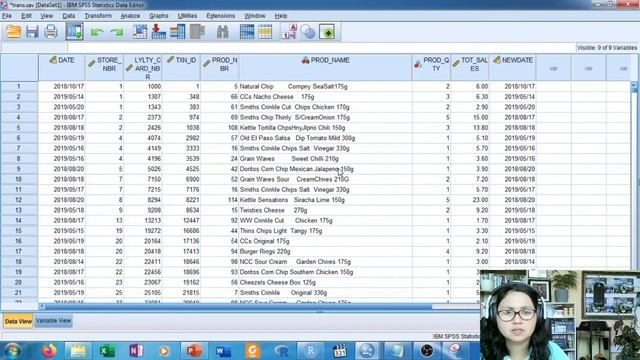Select row number 1 header
This screenshot has height=360, width=640.
coord(19,87)
